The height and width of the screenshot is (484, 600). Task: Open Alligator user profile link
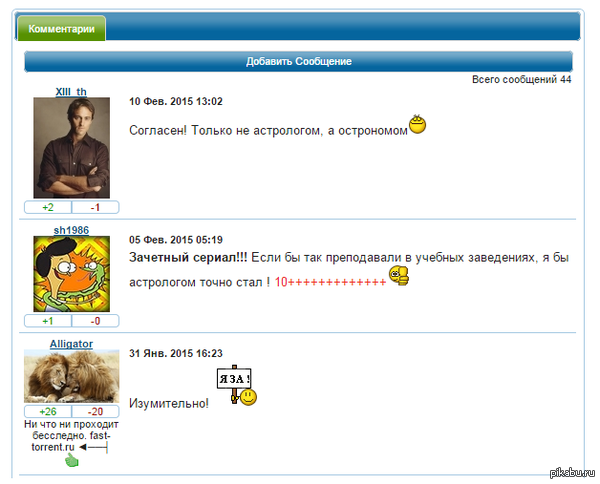click(71, 344)
